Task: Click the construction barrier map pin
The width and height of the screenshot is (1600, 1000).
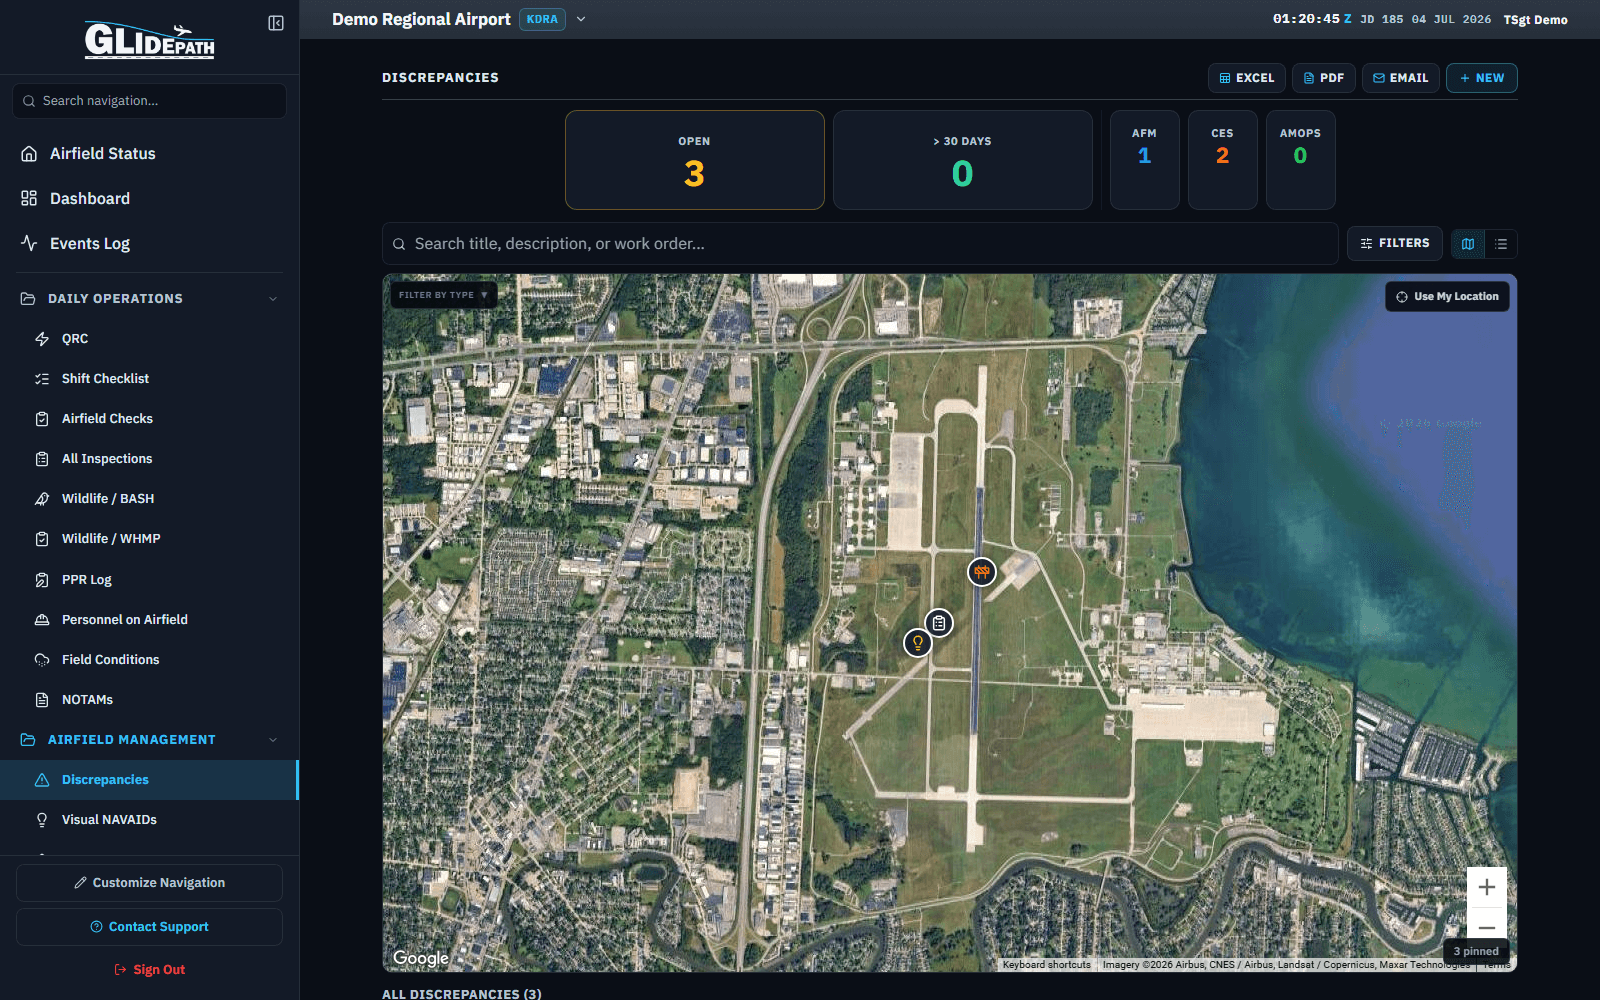Action: 982,572
